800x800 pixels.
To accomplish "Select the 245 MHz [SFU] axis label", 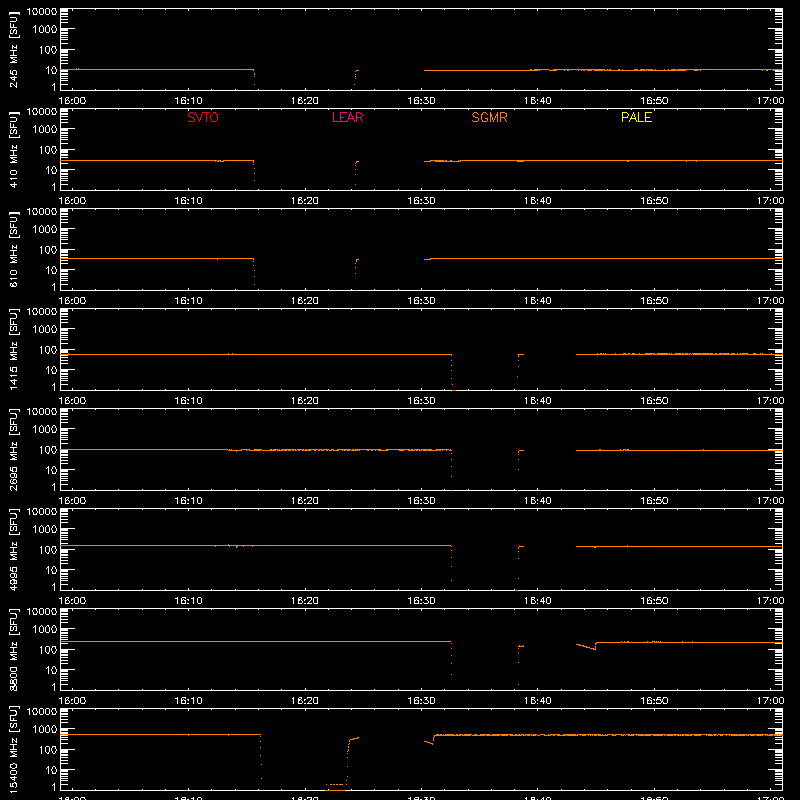I will [14, 49].
